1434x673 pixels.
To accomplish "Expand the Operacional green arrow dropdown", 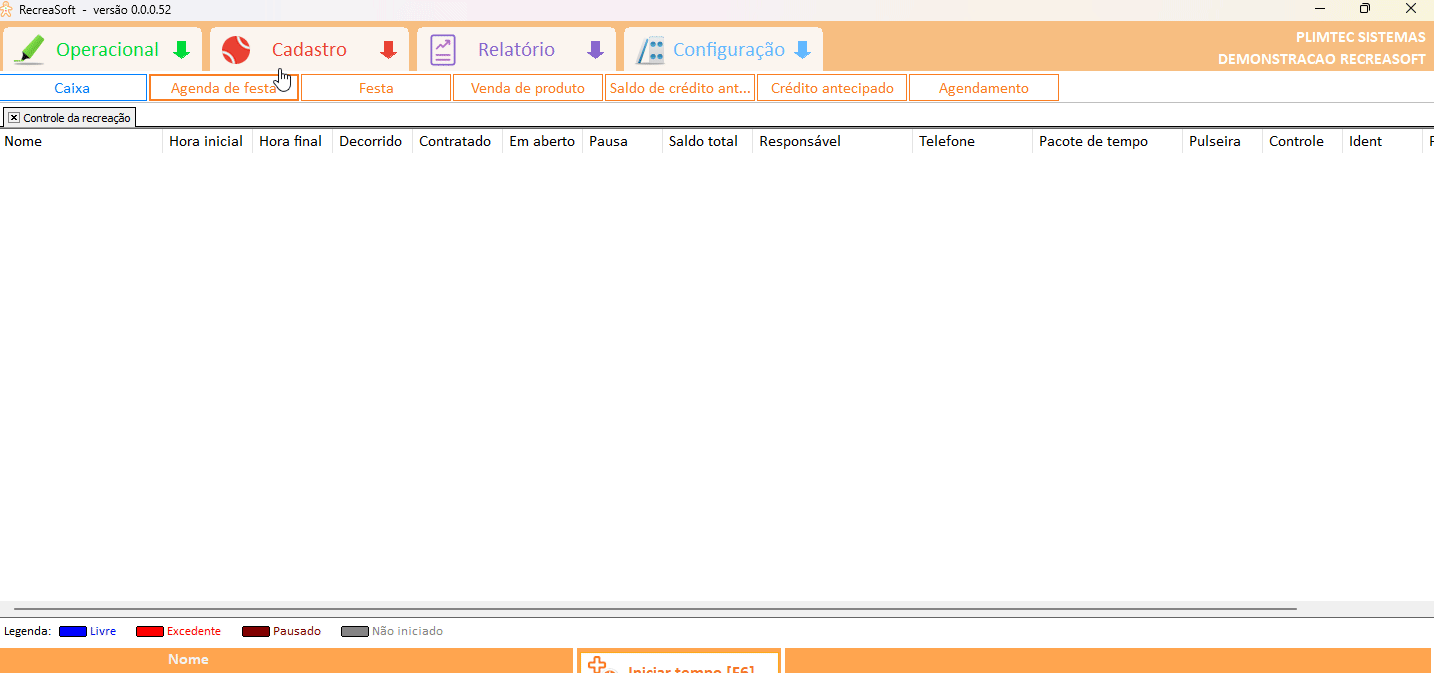I will click(181, 50).
